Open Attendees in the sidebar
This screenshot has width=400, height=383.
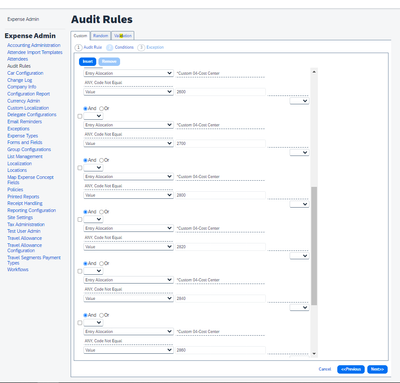point(18,59)
